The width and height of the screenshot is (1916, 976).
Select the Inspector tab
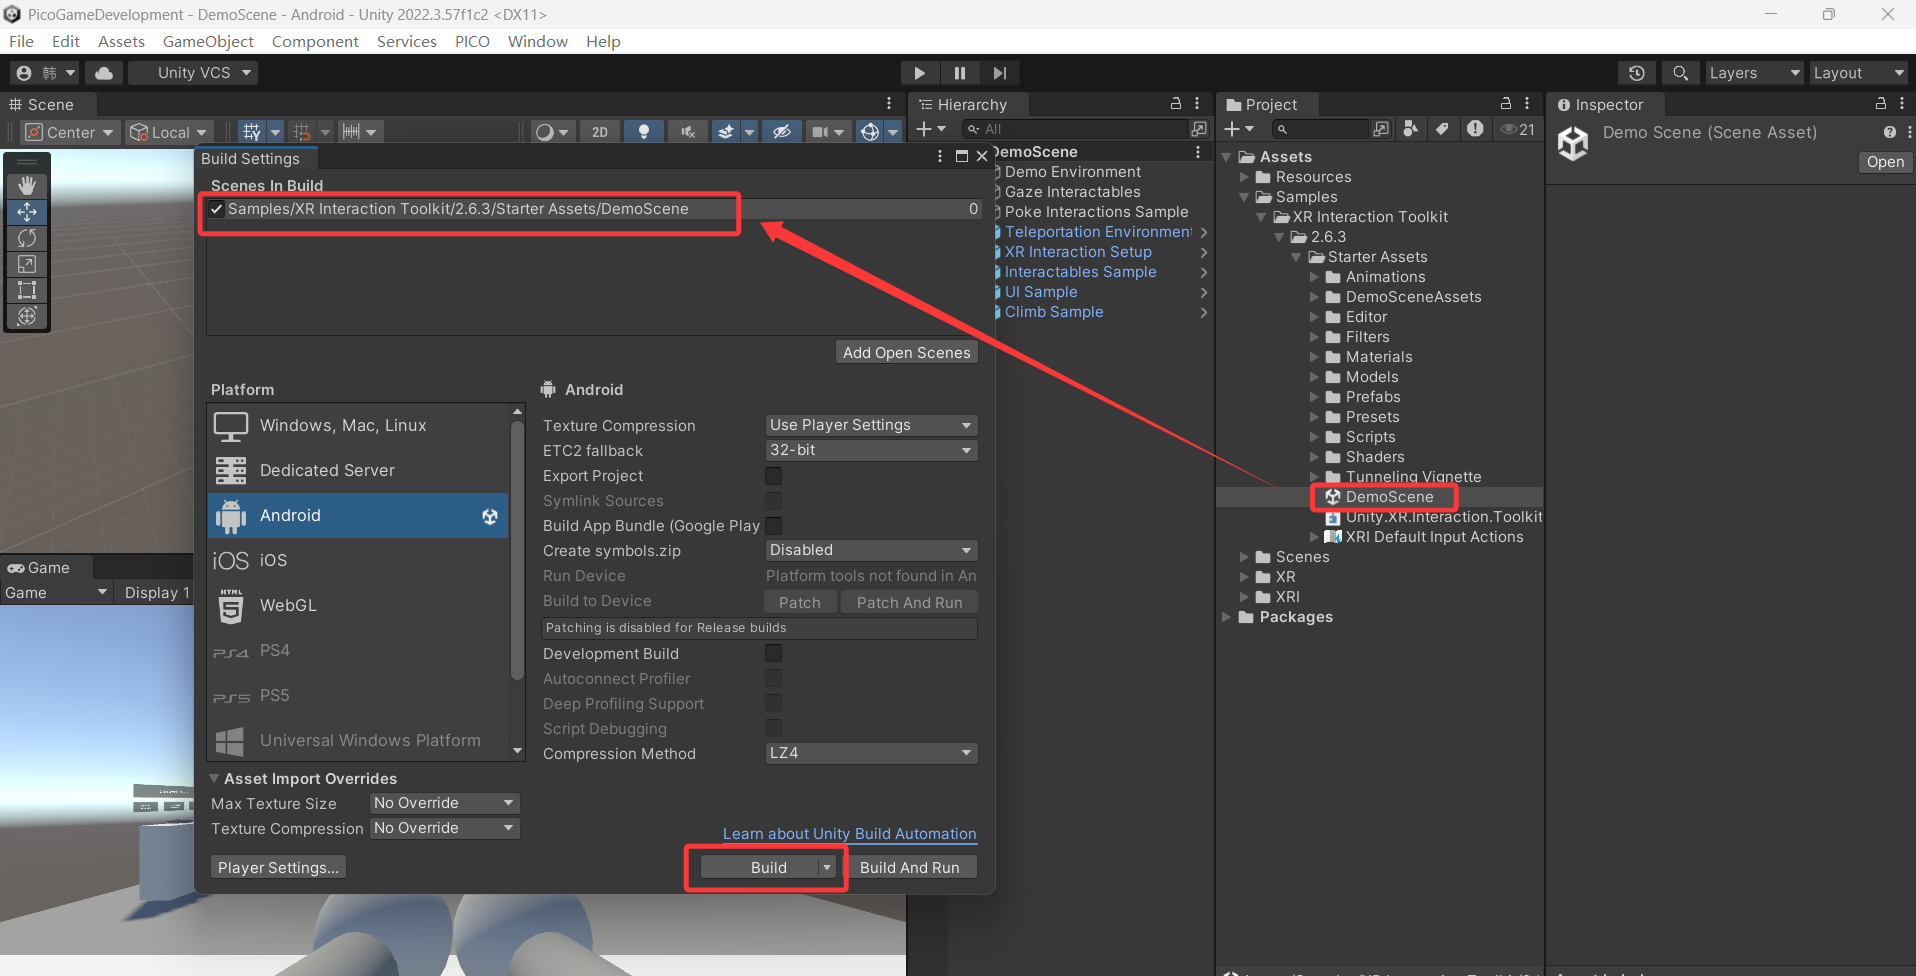(x=1607, y=104)
